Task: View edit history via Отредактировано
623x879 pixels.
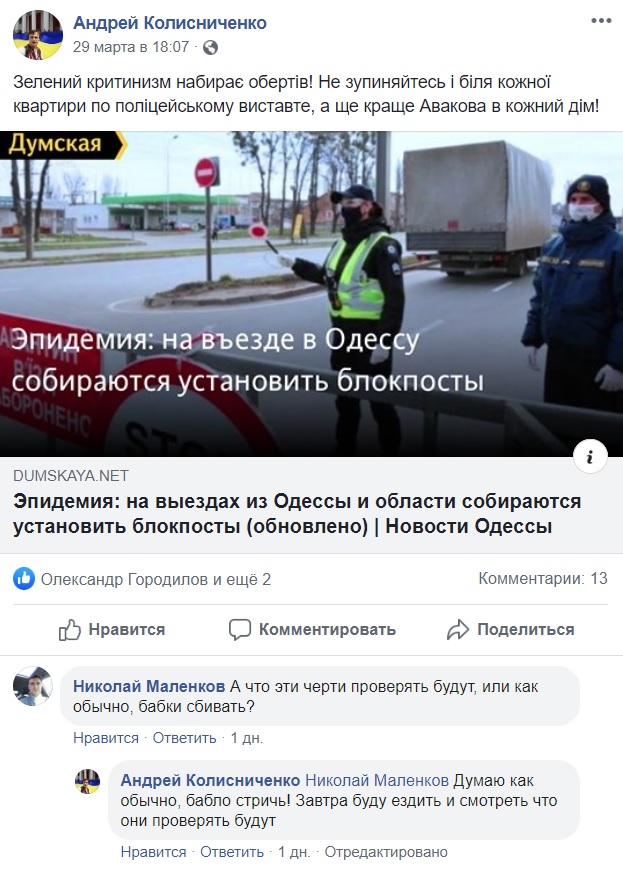Action: (386, 852)
